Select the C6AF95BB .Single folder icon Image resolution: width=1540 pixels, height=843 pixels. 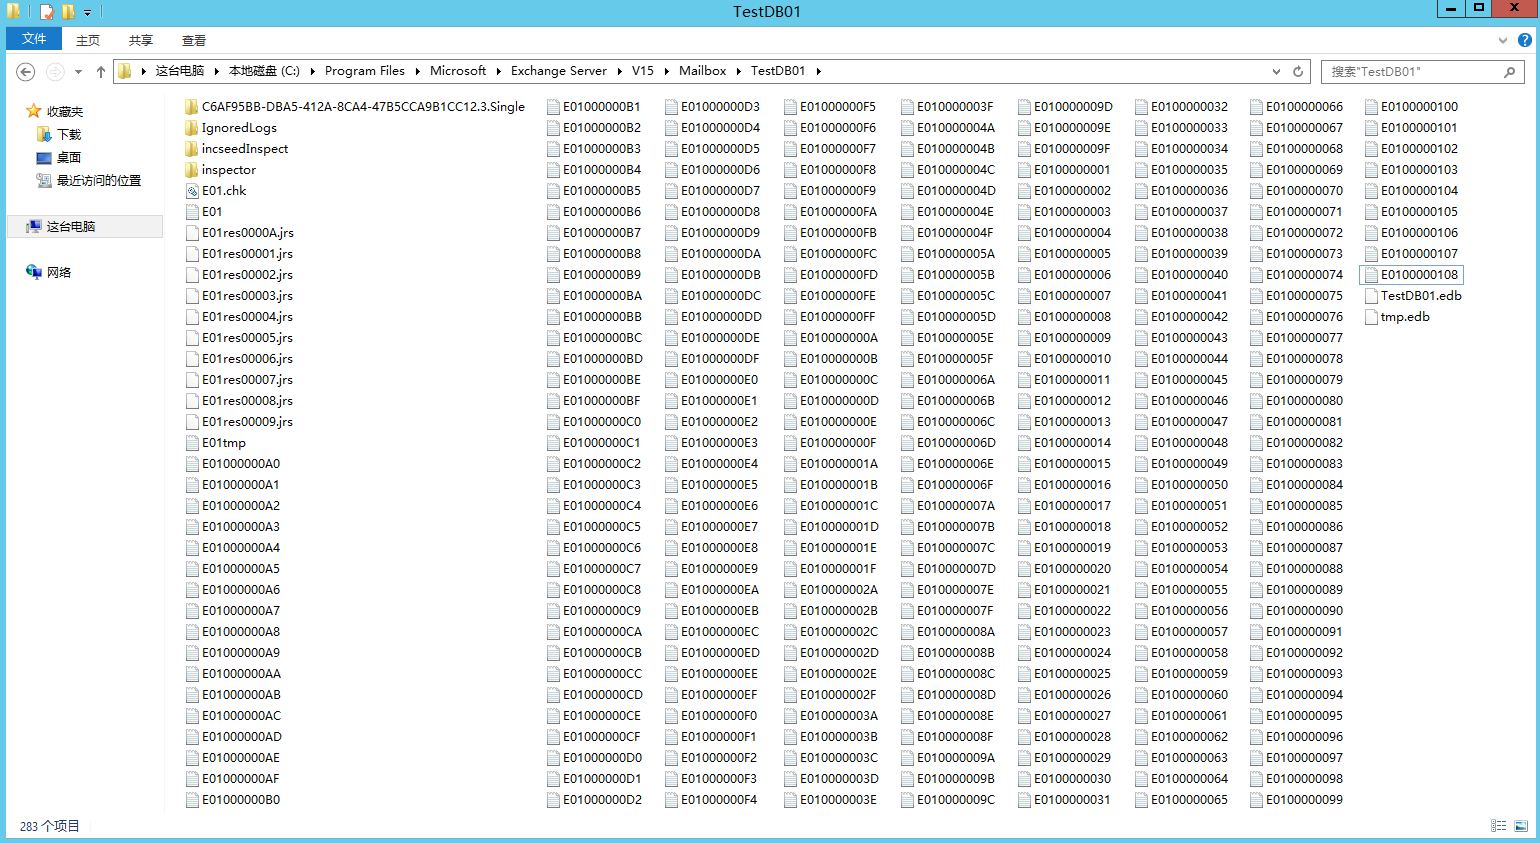tap(192, 107)
